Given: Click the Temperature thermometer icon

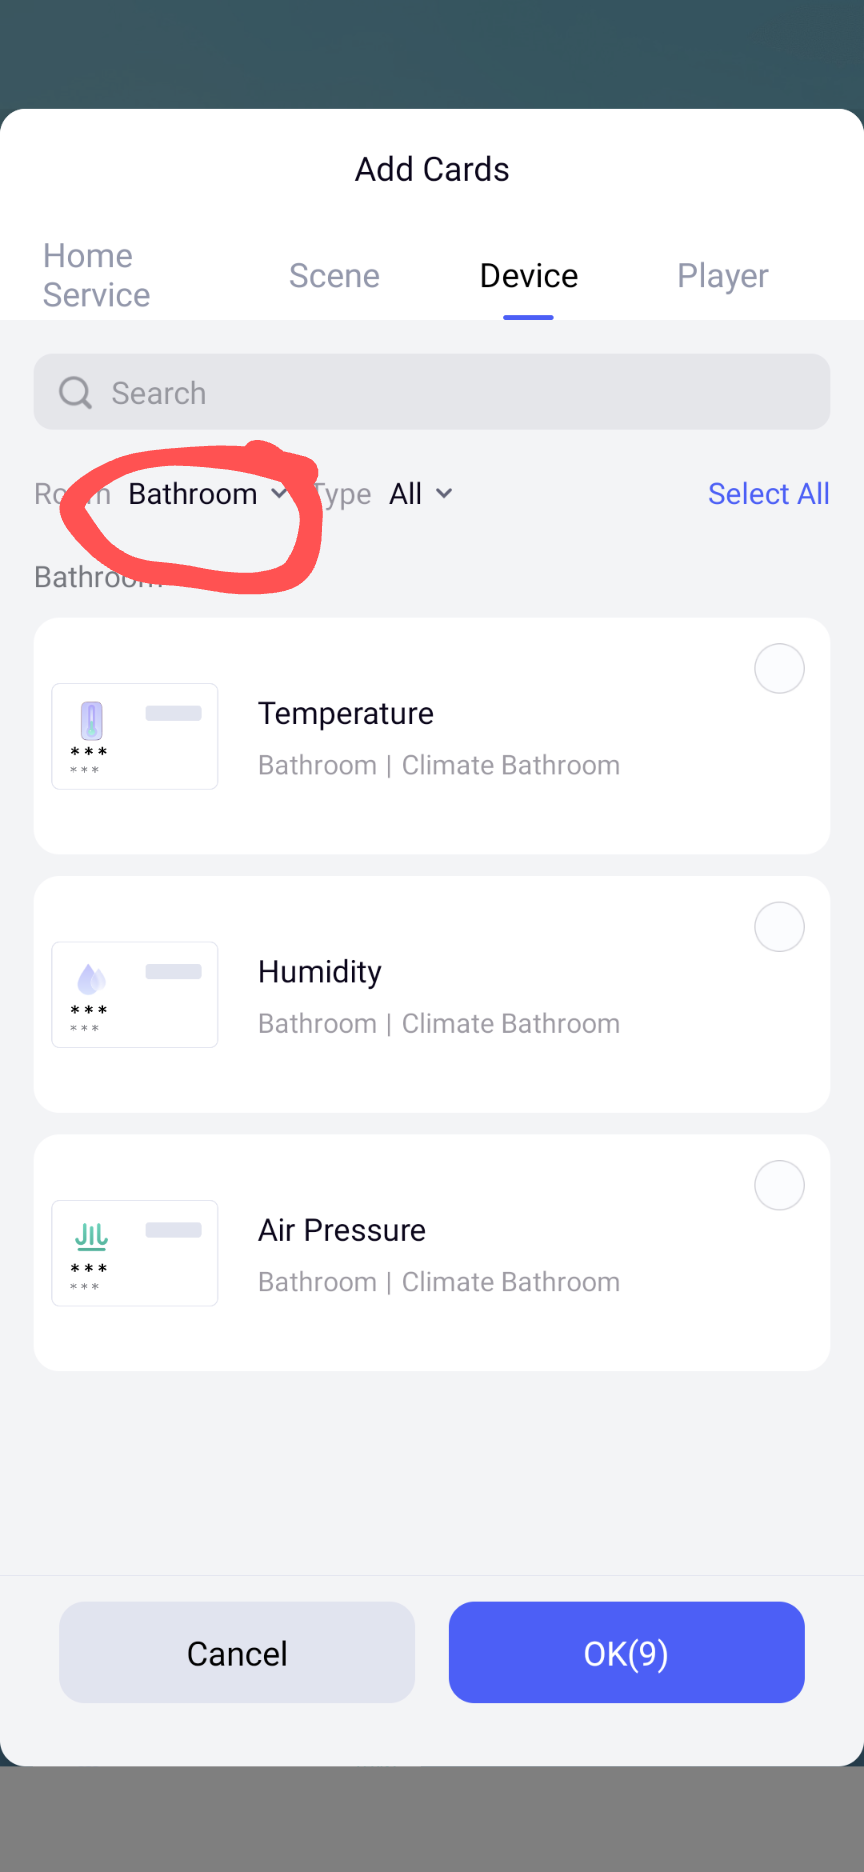Looking at the screenshot, I should [92, 720].
